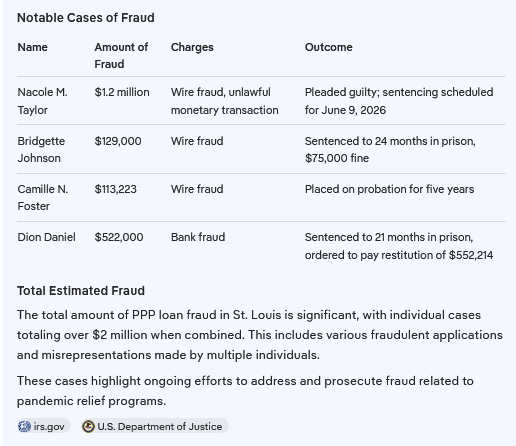This screenshot has height=446, width=516.
Task: Select the Camille N. Foster name cell
Action: pos(43,198)
